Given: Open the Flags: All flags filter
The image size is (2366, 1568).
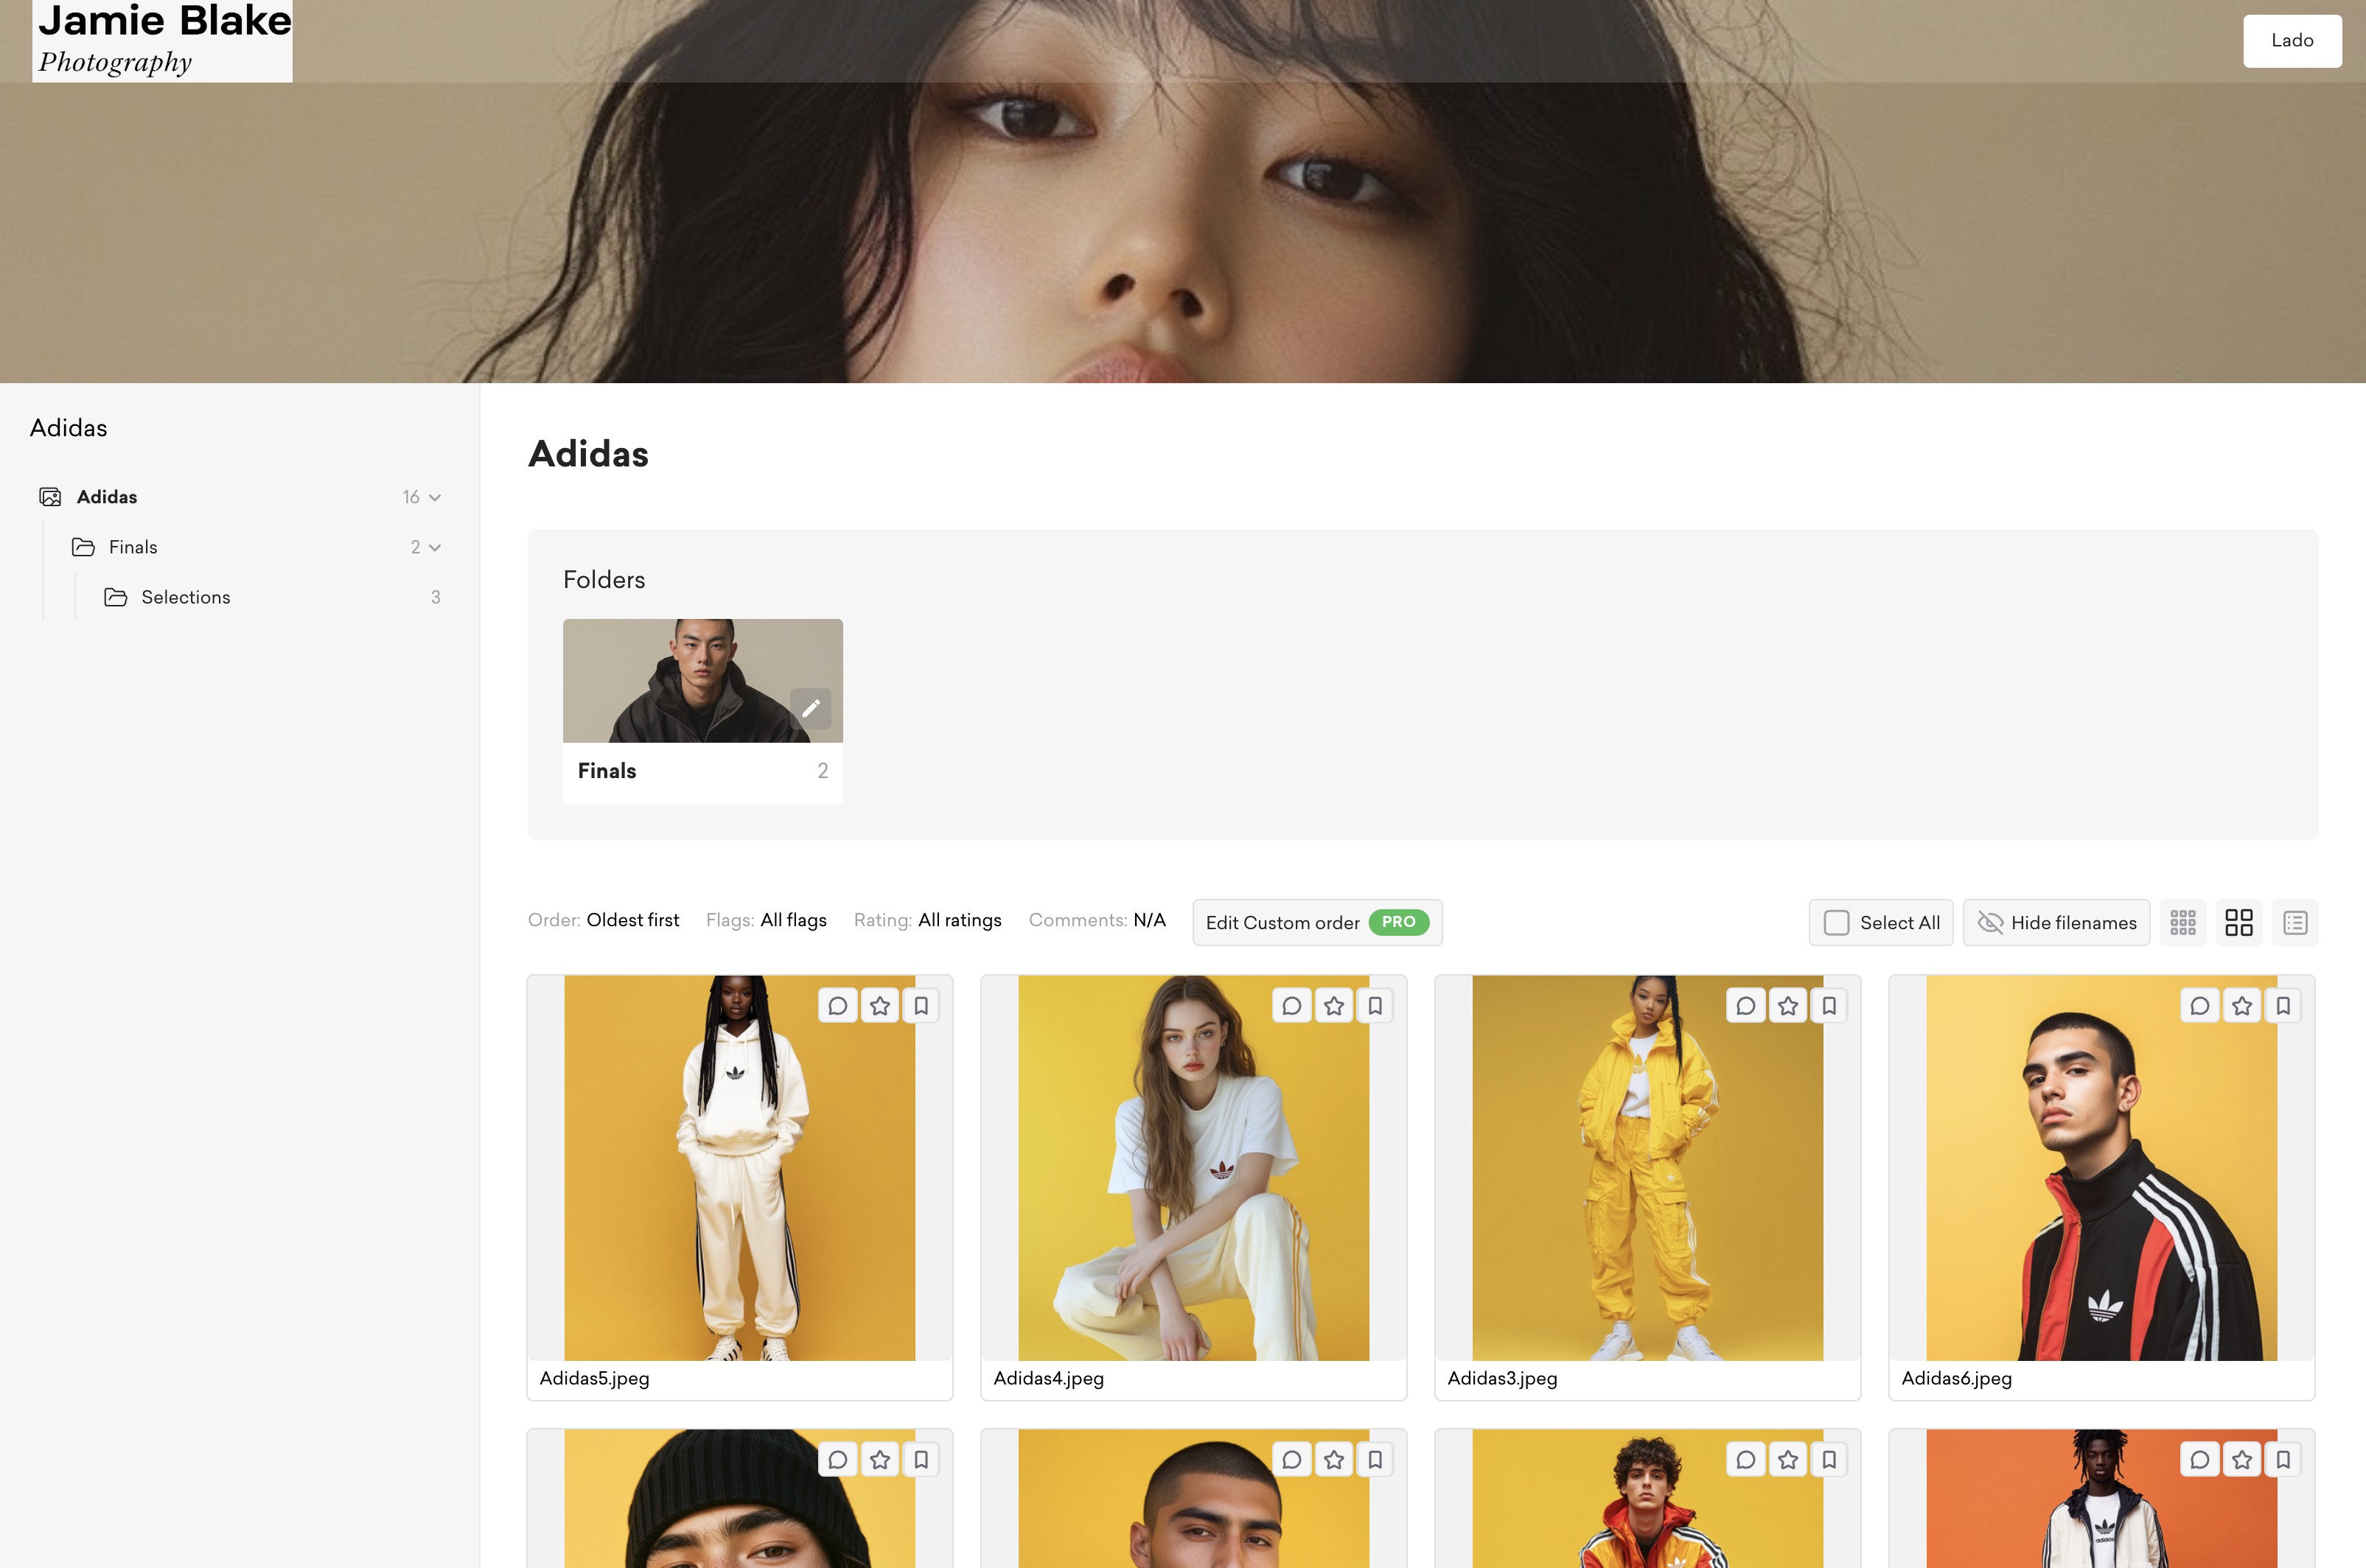Looking at the screenshot, I should pyautogui.click(x=792, y=920).
